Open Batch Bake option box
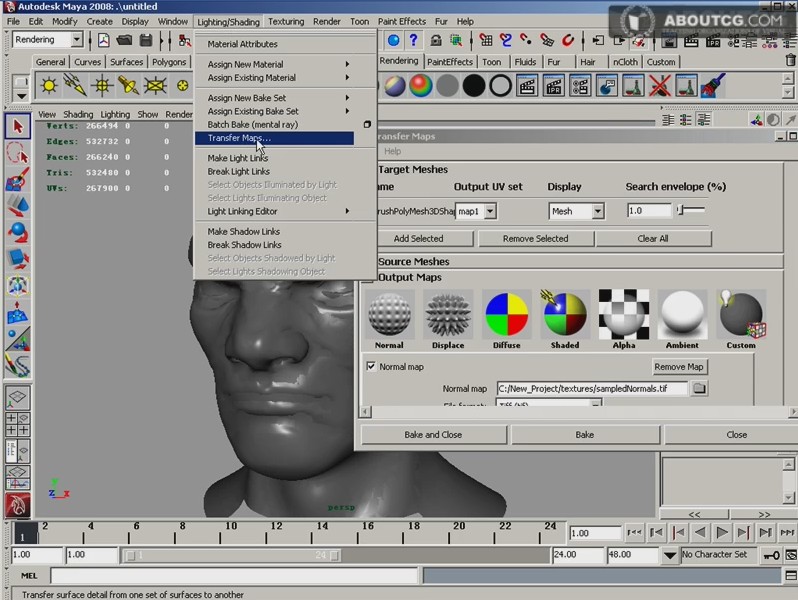Image resolution: width=798 pixels, height=600 pixels. [x=367, y=124]
